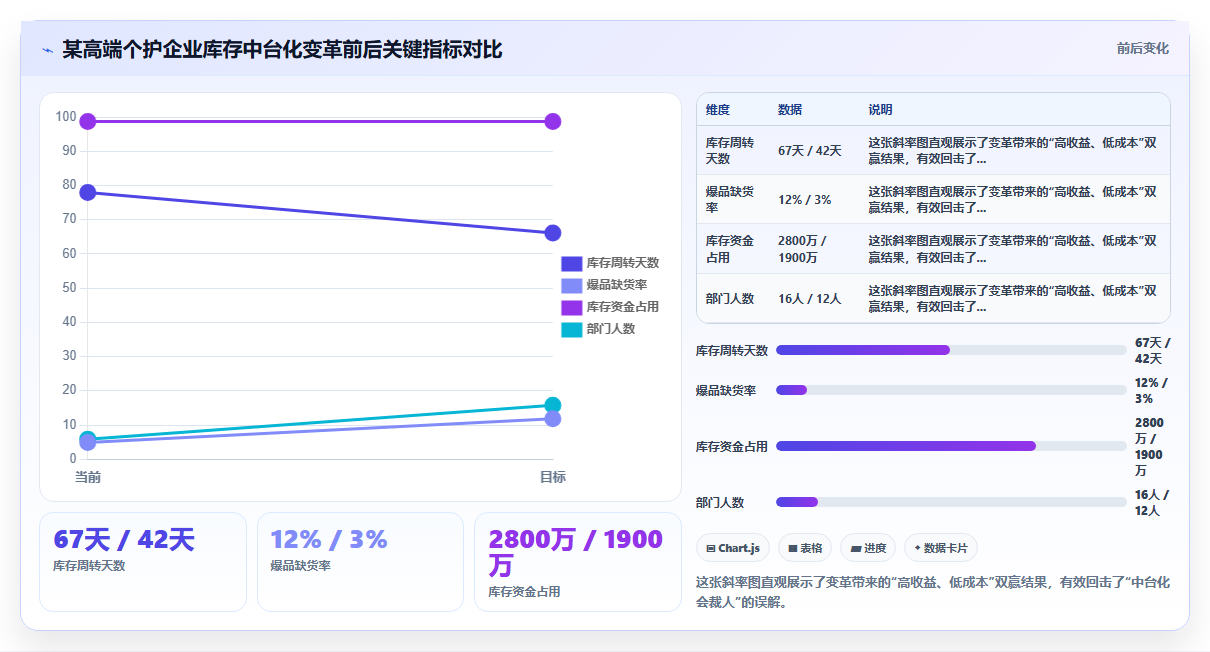This screenshot has width=1210, height=652.
Task: Click the 爆品缺货率 progress bar
Action: [x=951, y=390]
